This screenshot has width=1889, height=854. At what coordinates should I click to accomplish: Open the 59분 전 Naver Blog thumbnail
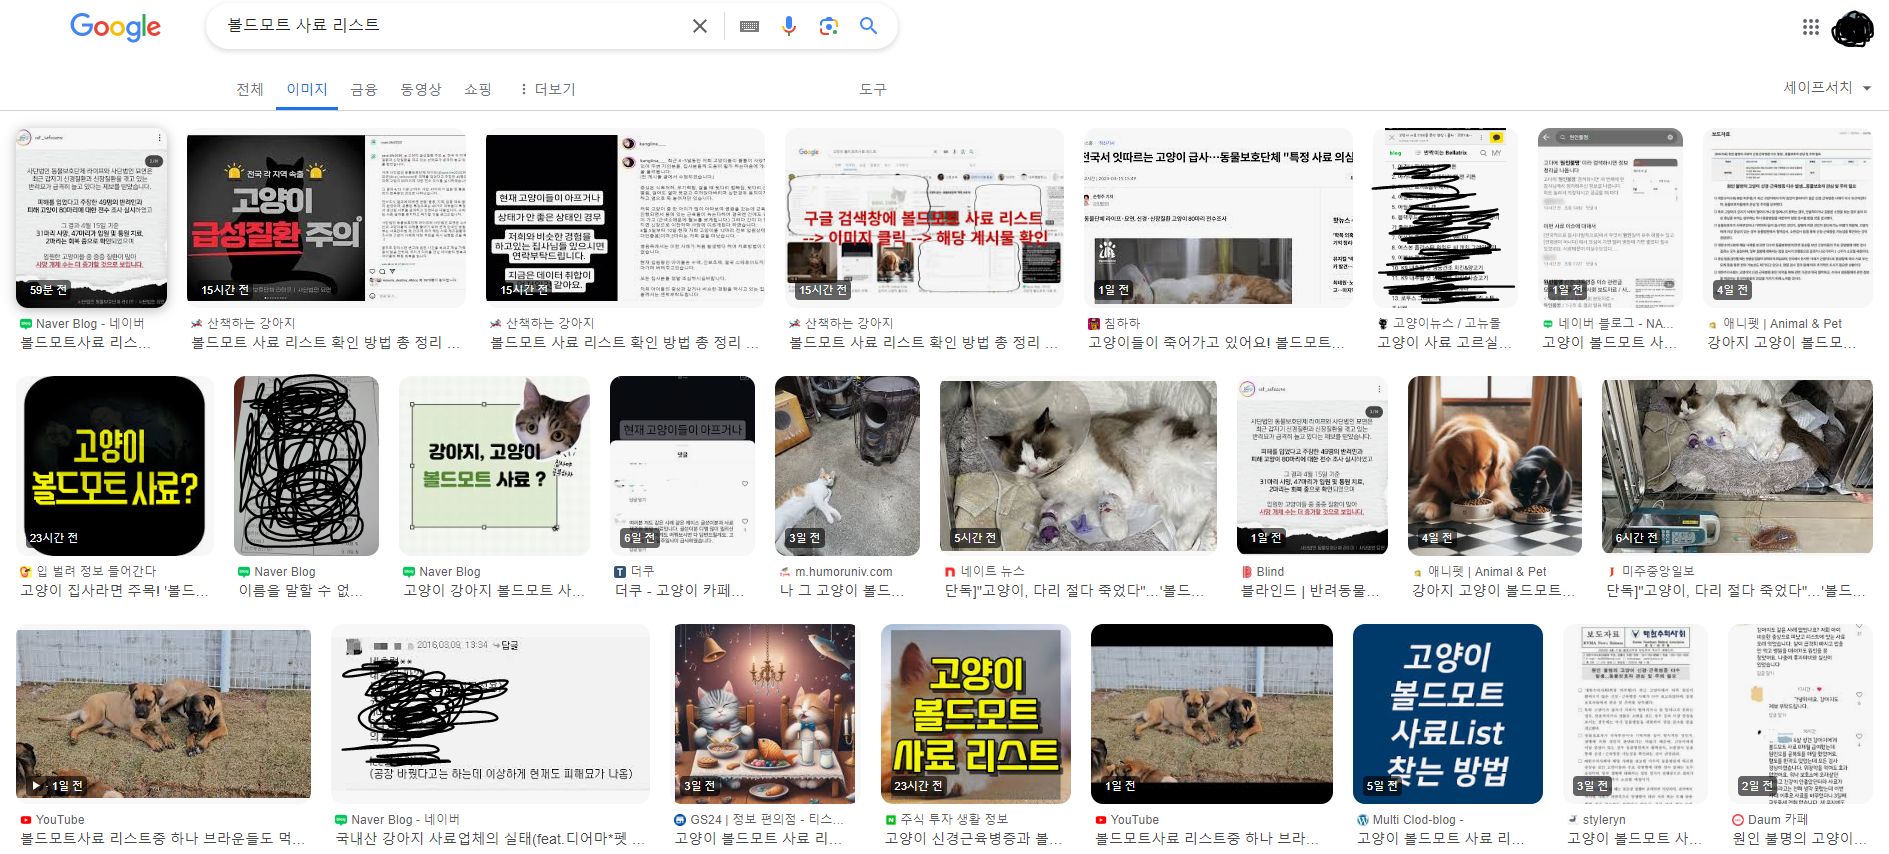tap(91, 217)
